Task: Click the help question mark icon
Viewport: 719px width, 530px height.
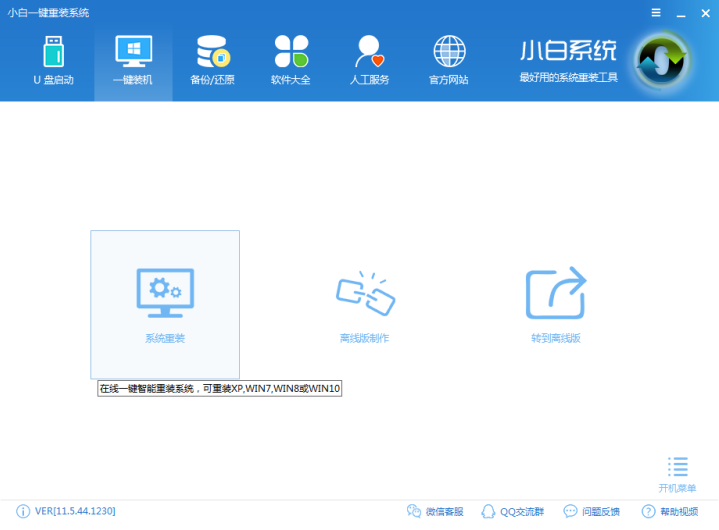Action: point(648,511)
